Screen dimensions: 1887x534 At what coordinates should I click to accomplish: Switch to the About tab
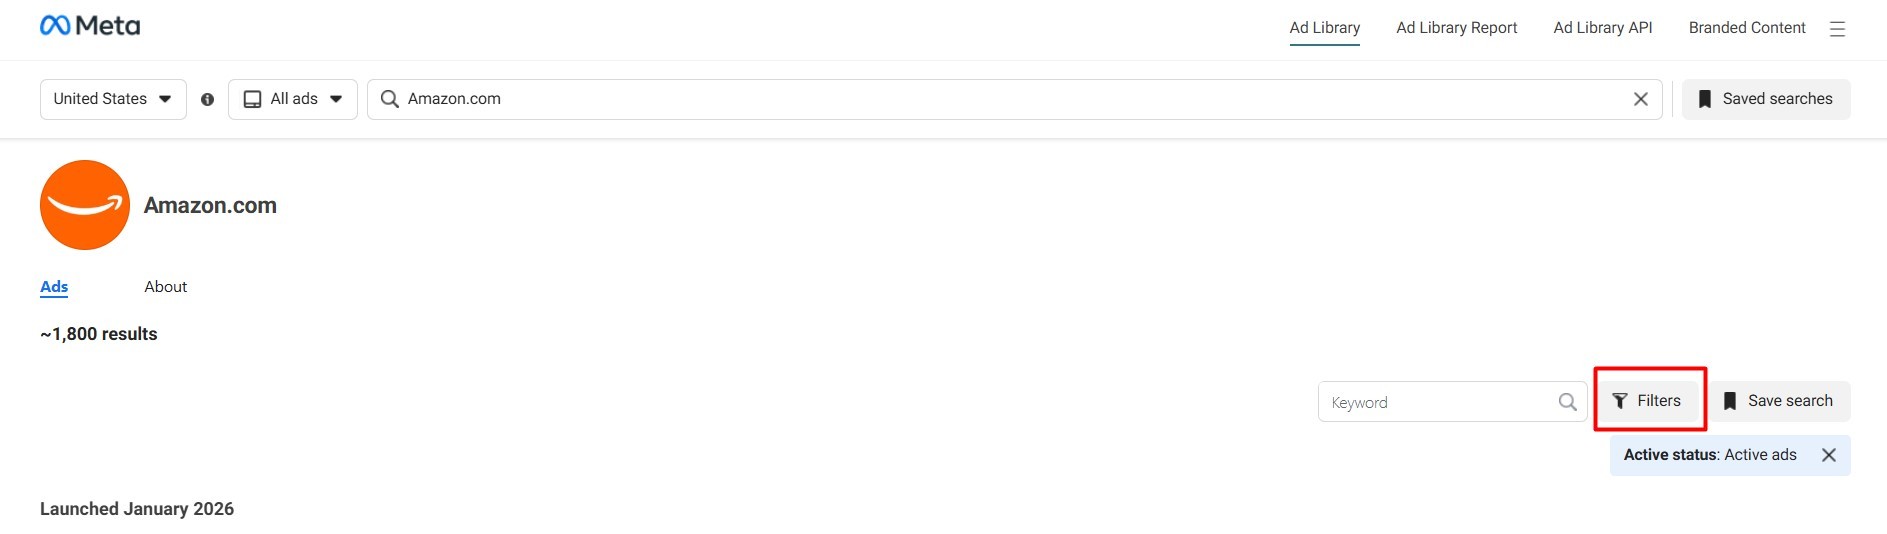click(x=165, y=287)
